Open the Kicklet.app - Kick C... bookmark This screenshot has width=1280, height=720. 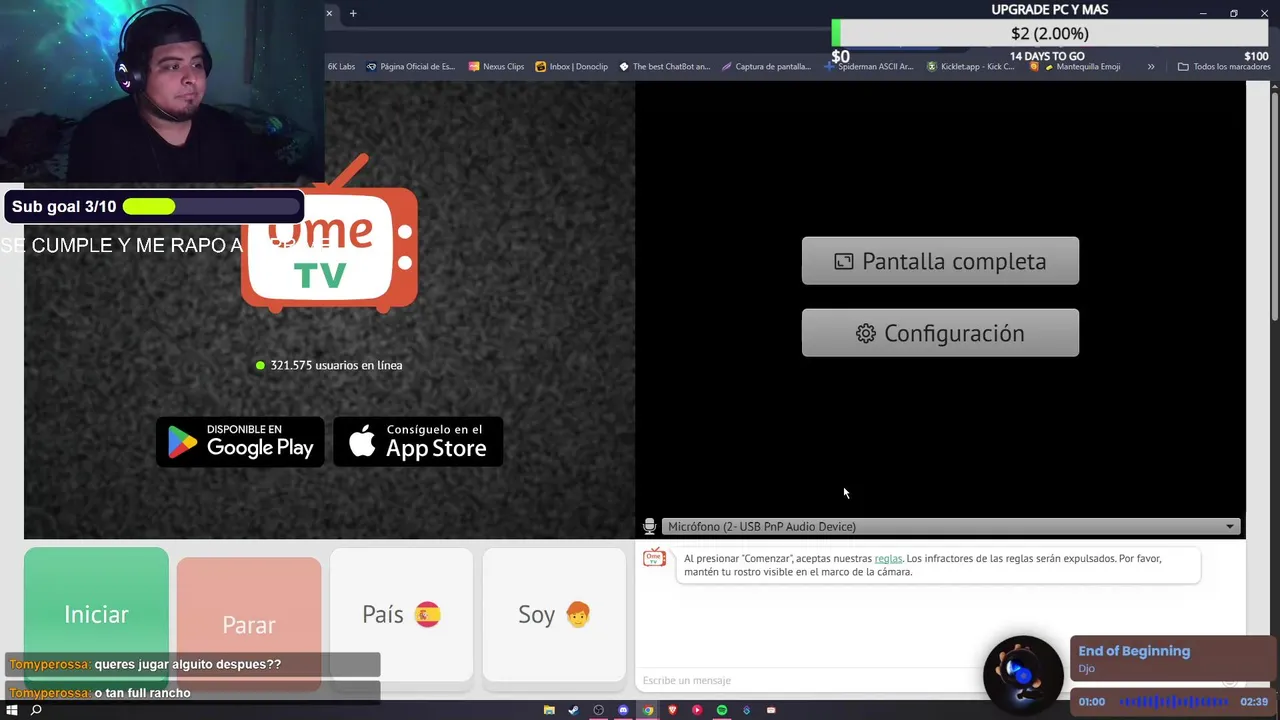point(971,67)
